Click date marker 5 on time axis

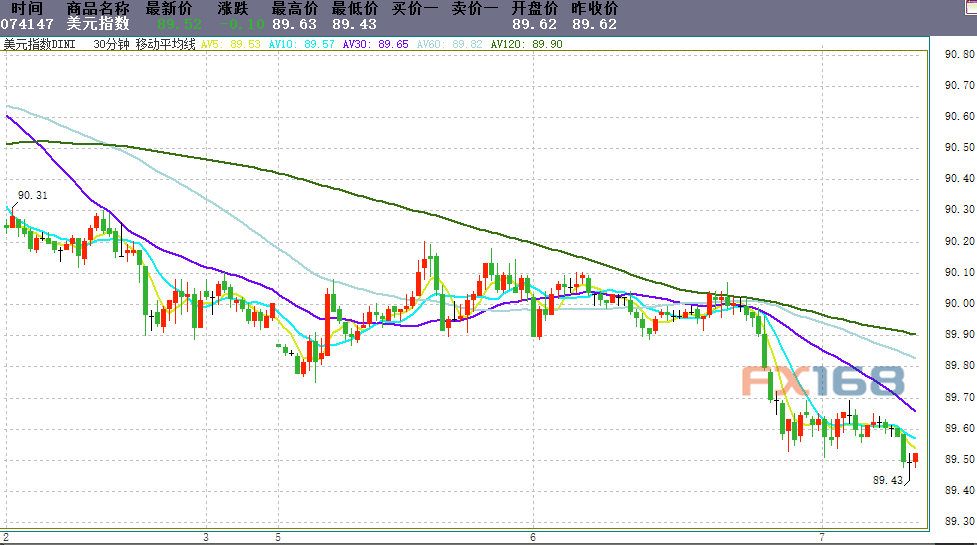[x=279, y=538]
